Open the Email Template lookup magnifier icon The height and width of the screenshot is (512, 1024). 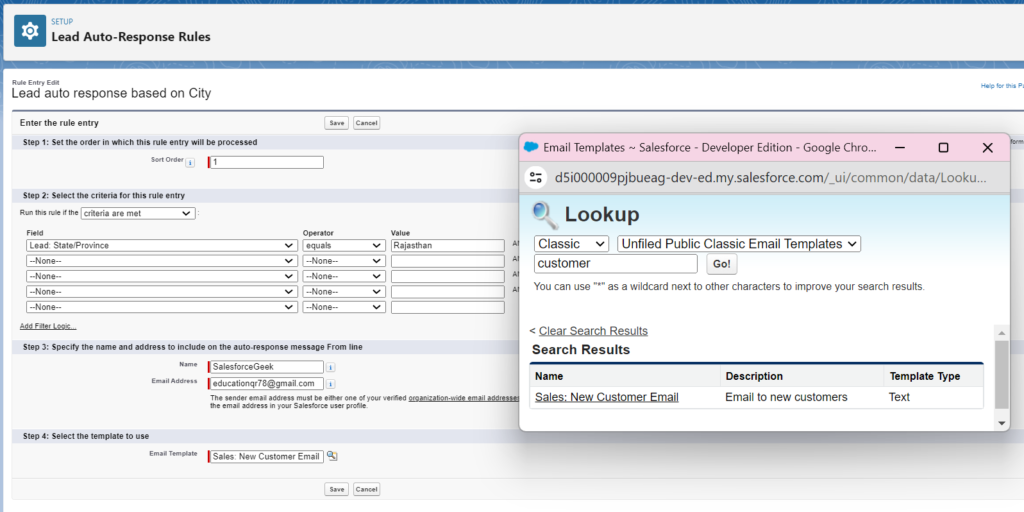[332, 456]
